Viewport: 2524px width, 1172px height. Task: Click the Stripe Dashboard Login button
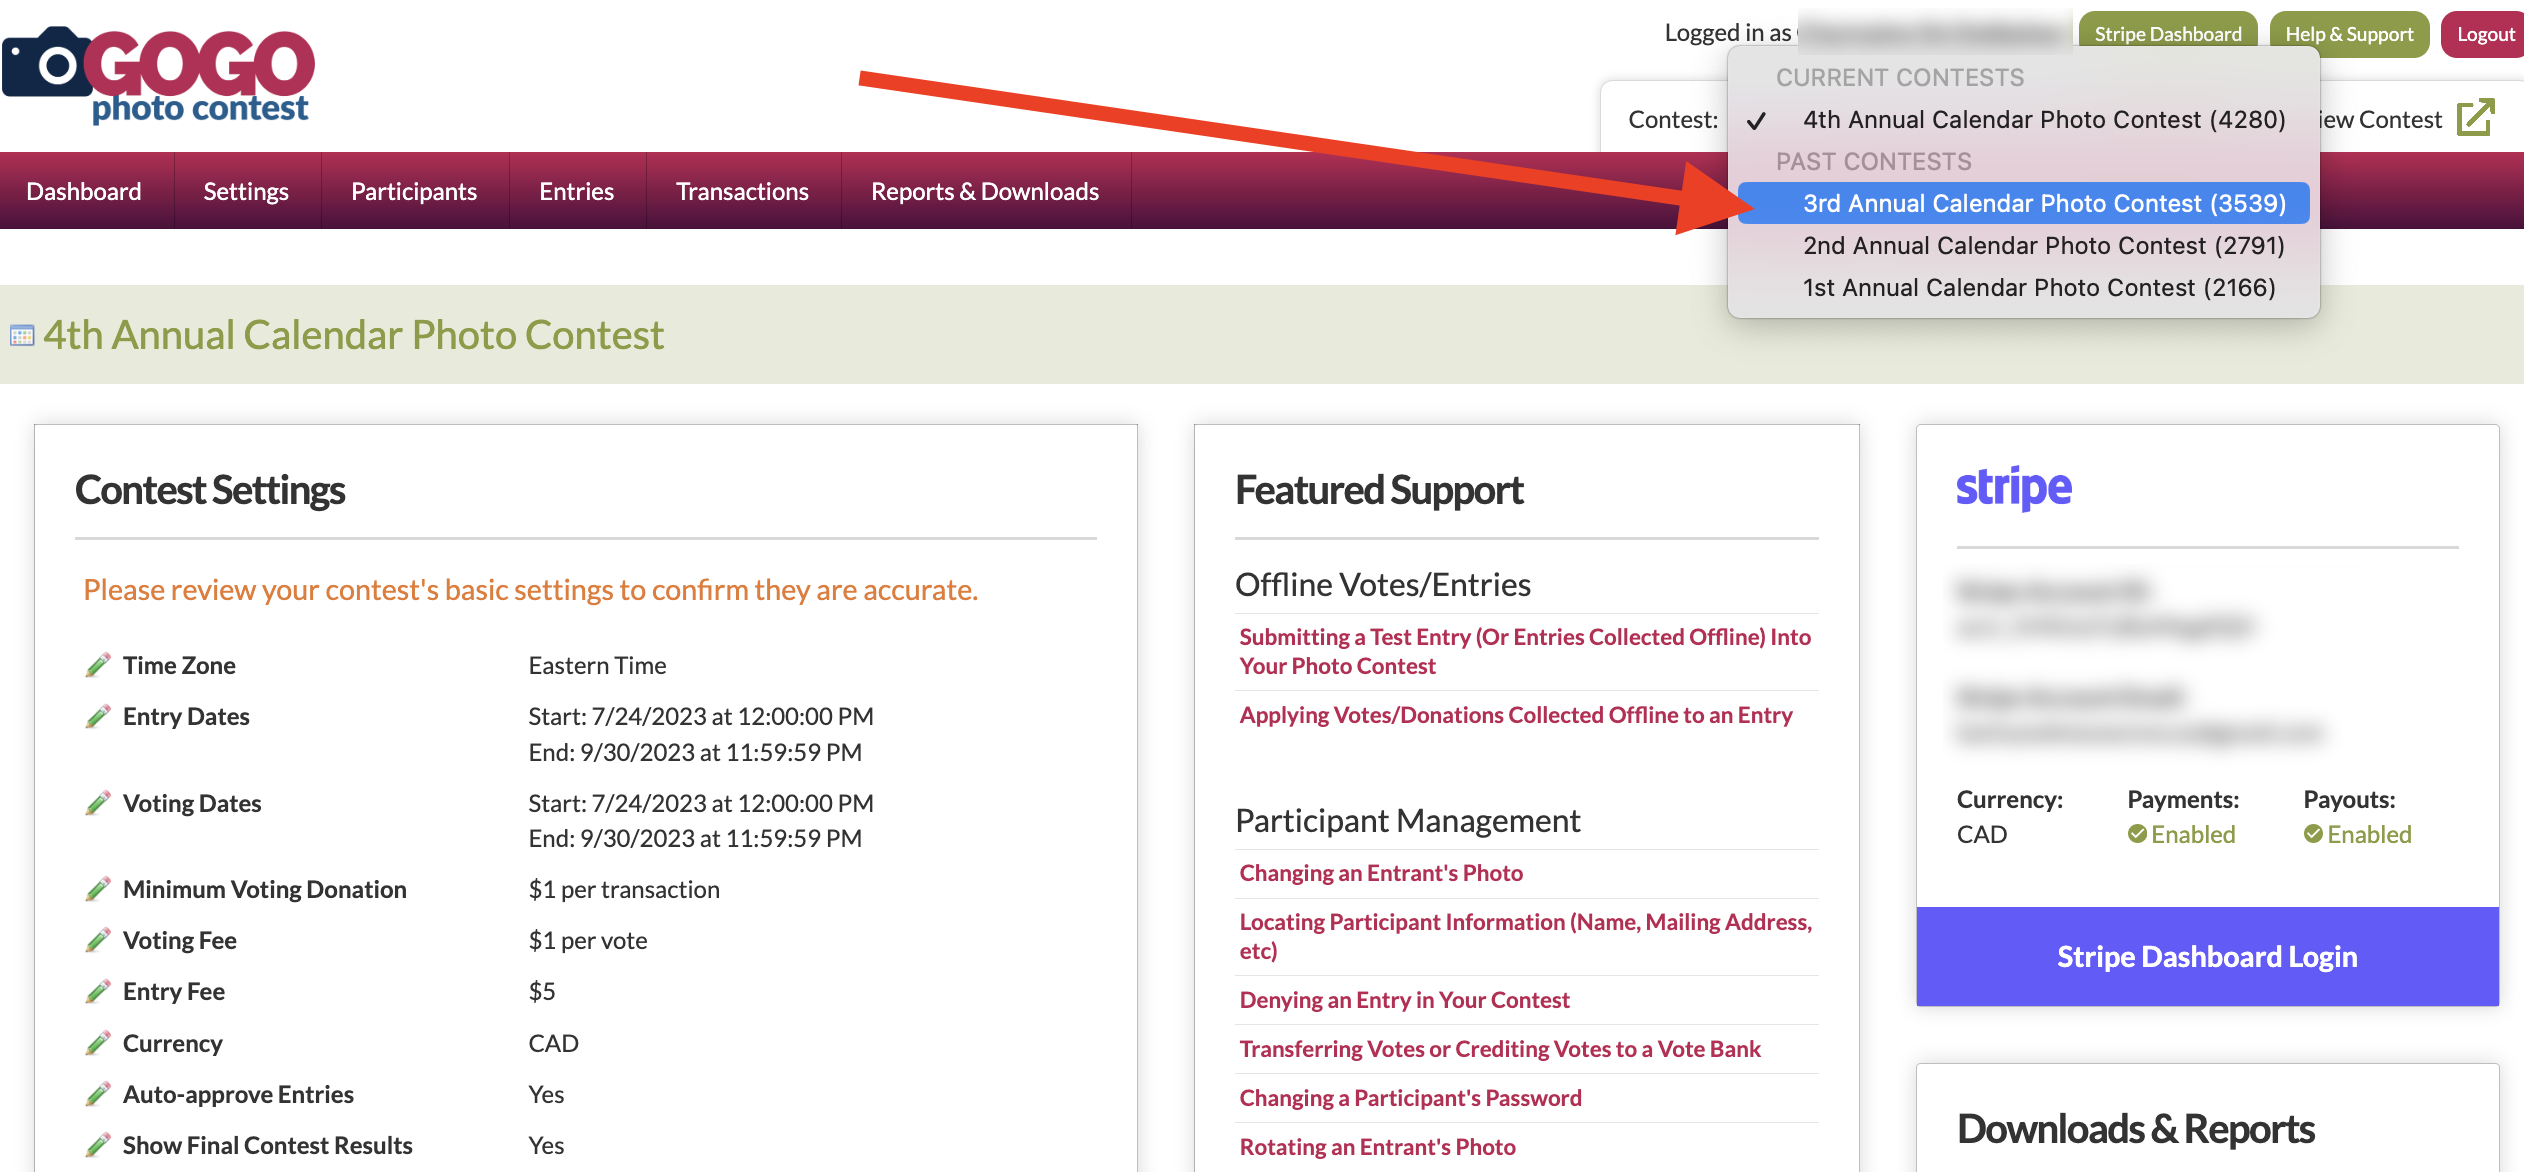click(x=2206, y=956)
